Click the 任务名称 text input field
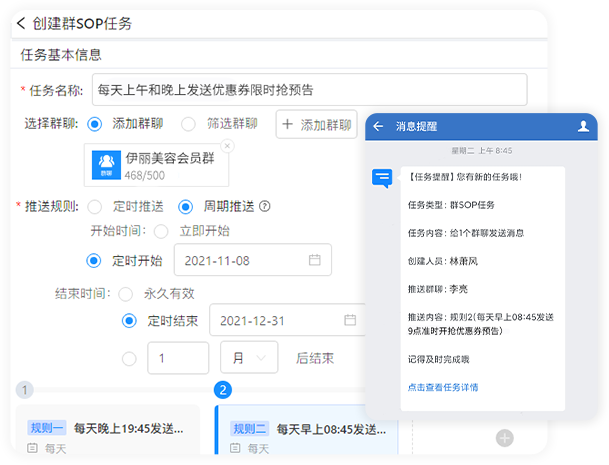Image resolution: width=609 pixels, height=465 pixels. 308,89
